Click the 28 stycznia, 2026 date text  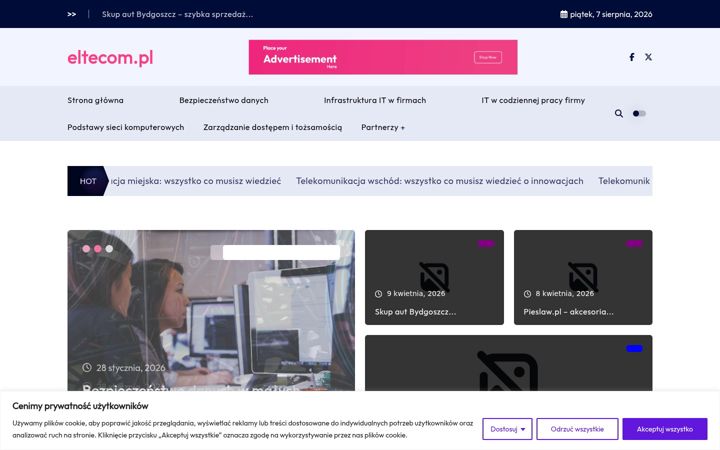click(x=131, y=368)
